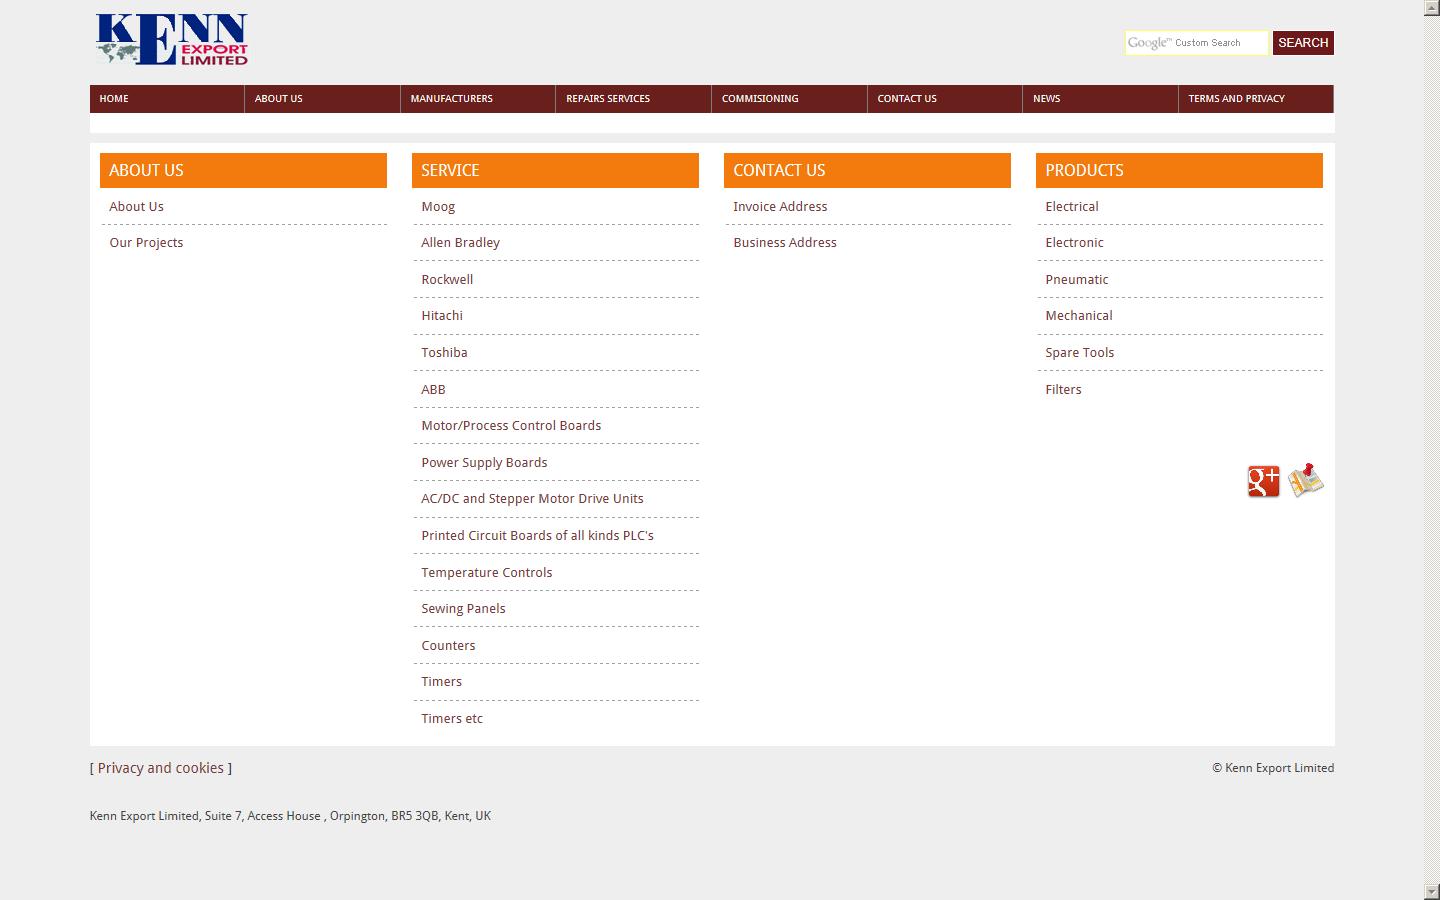Visit the Allen Bradley service link
The height and width of the screenshot is (900, 1440).
coord(460,242)
